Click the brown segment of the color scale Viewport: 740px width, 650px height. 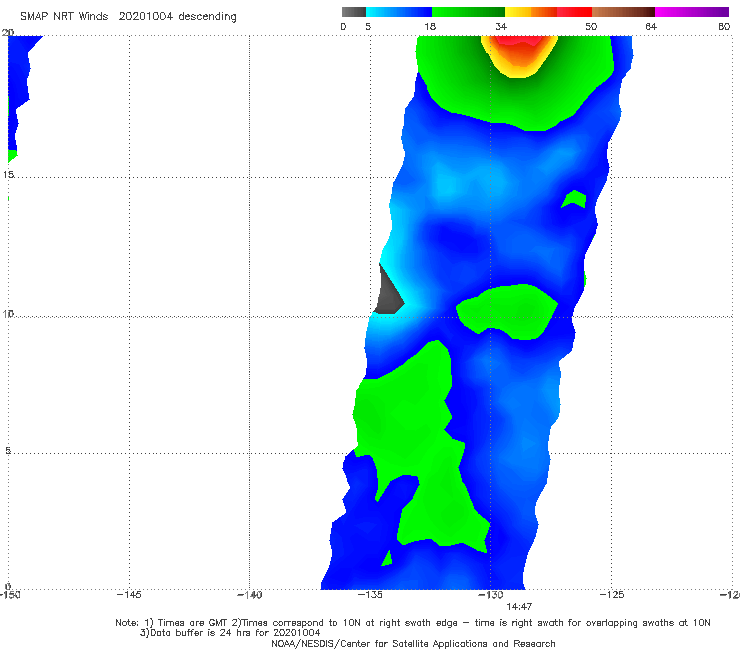623,12
